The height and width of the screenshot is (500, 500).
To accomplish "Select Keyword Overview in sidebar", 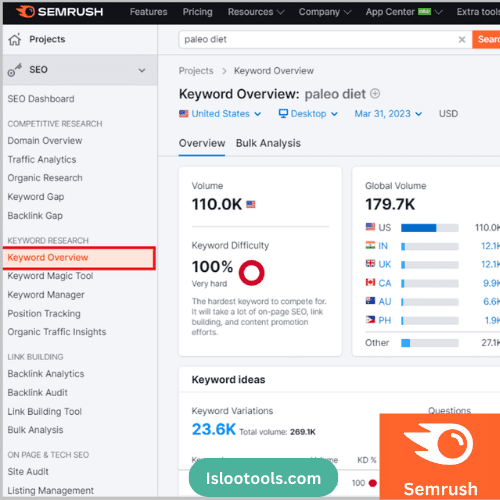I will pyautogui.click(x=79, y=258).
